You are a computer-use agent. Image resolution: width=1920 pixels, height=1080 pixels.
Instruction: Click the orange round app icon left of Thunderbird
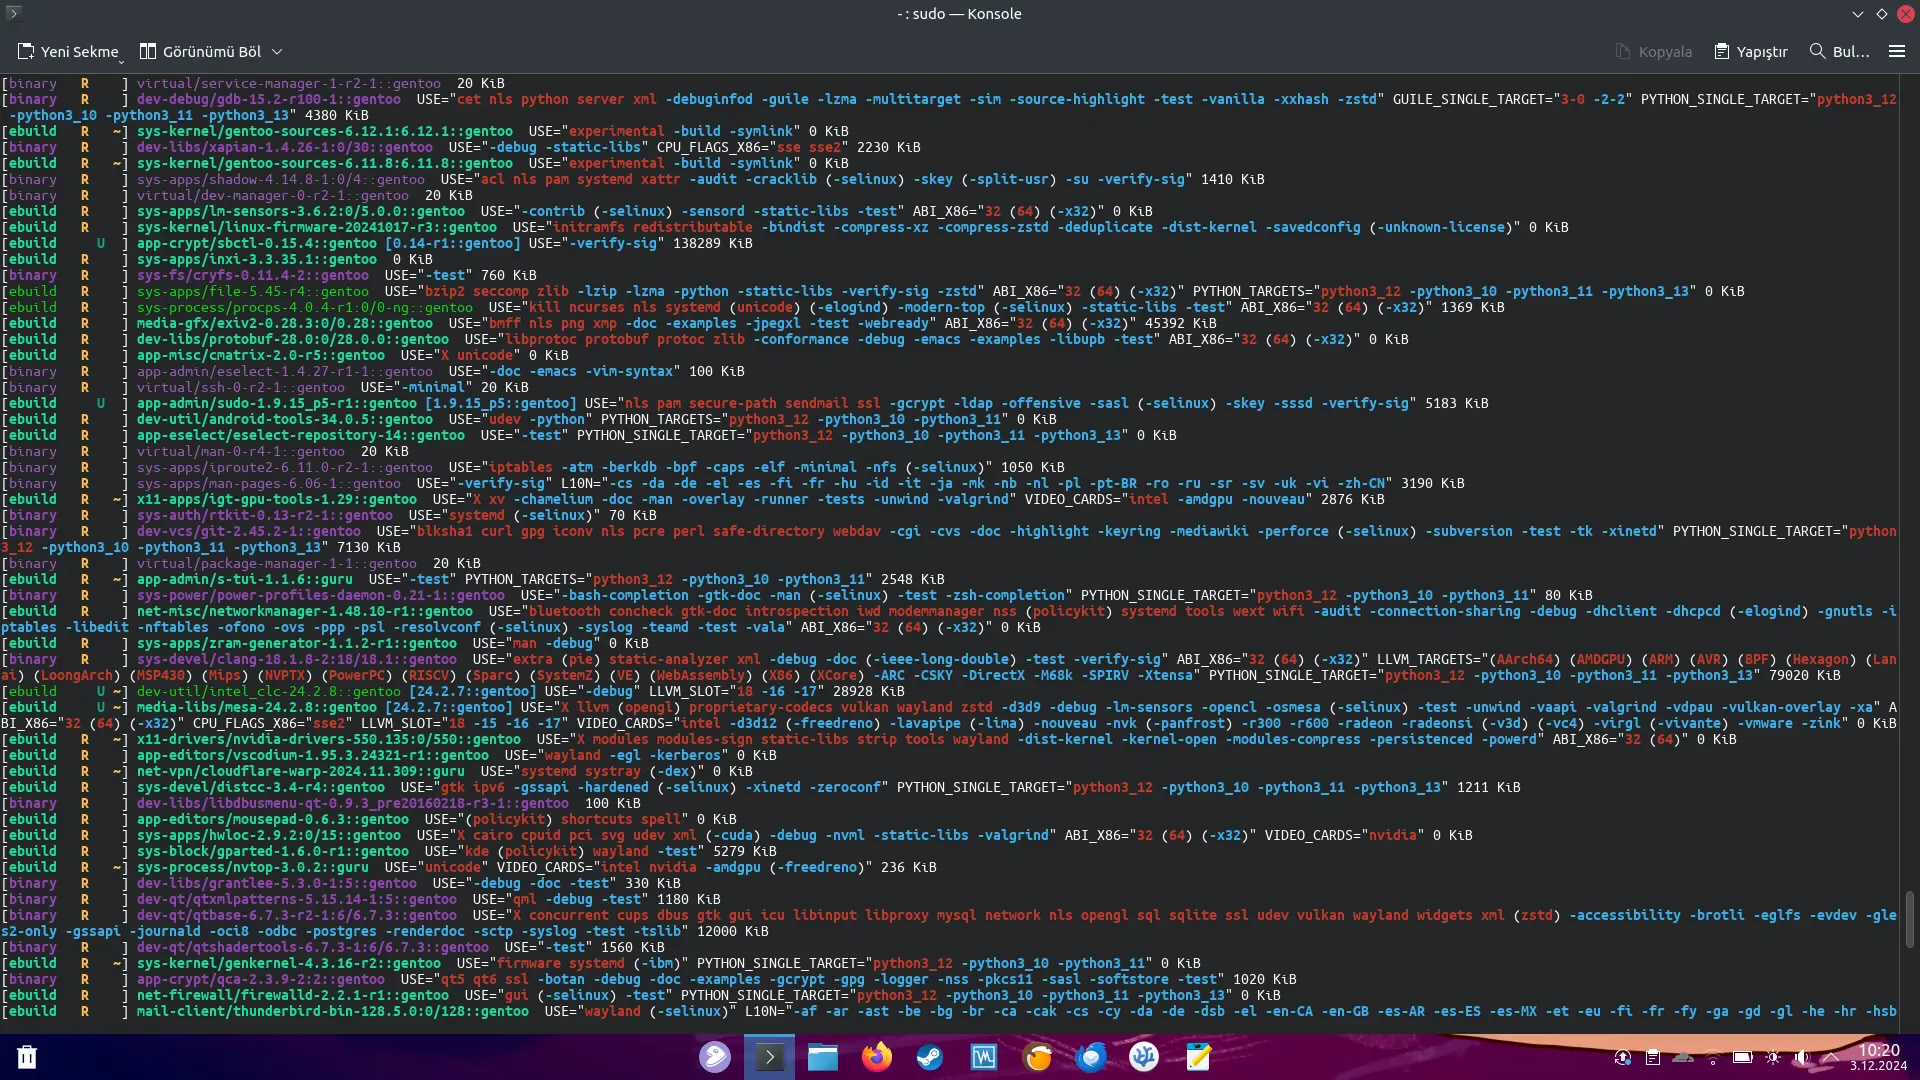coord(1038,1057)
